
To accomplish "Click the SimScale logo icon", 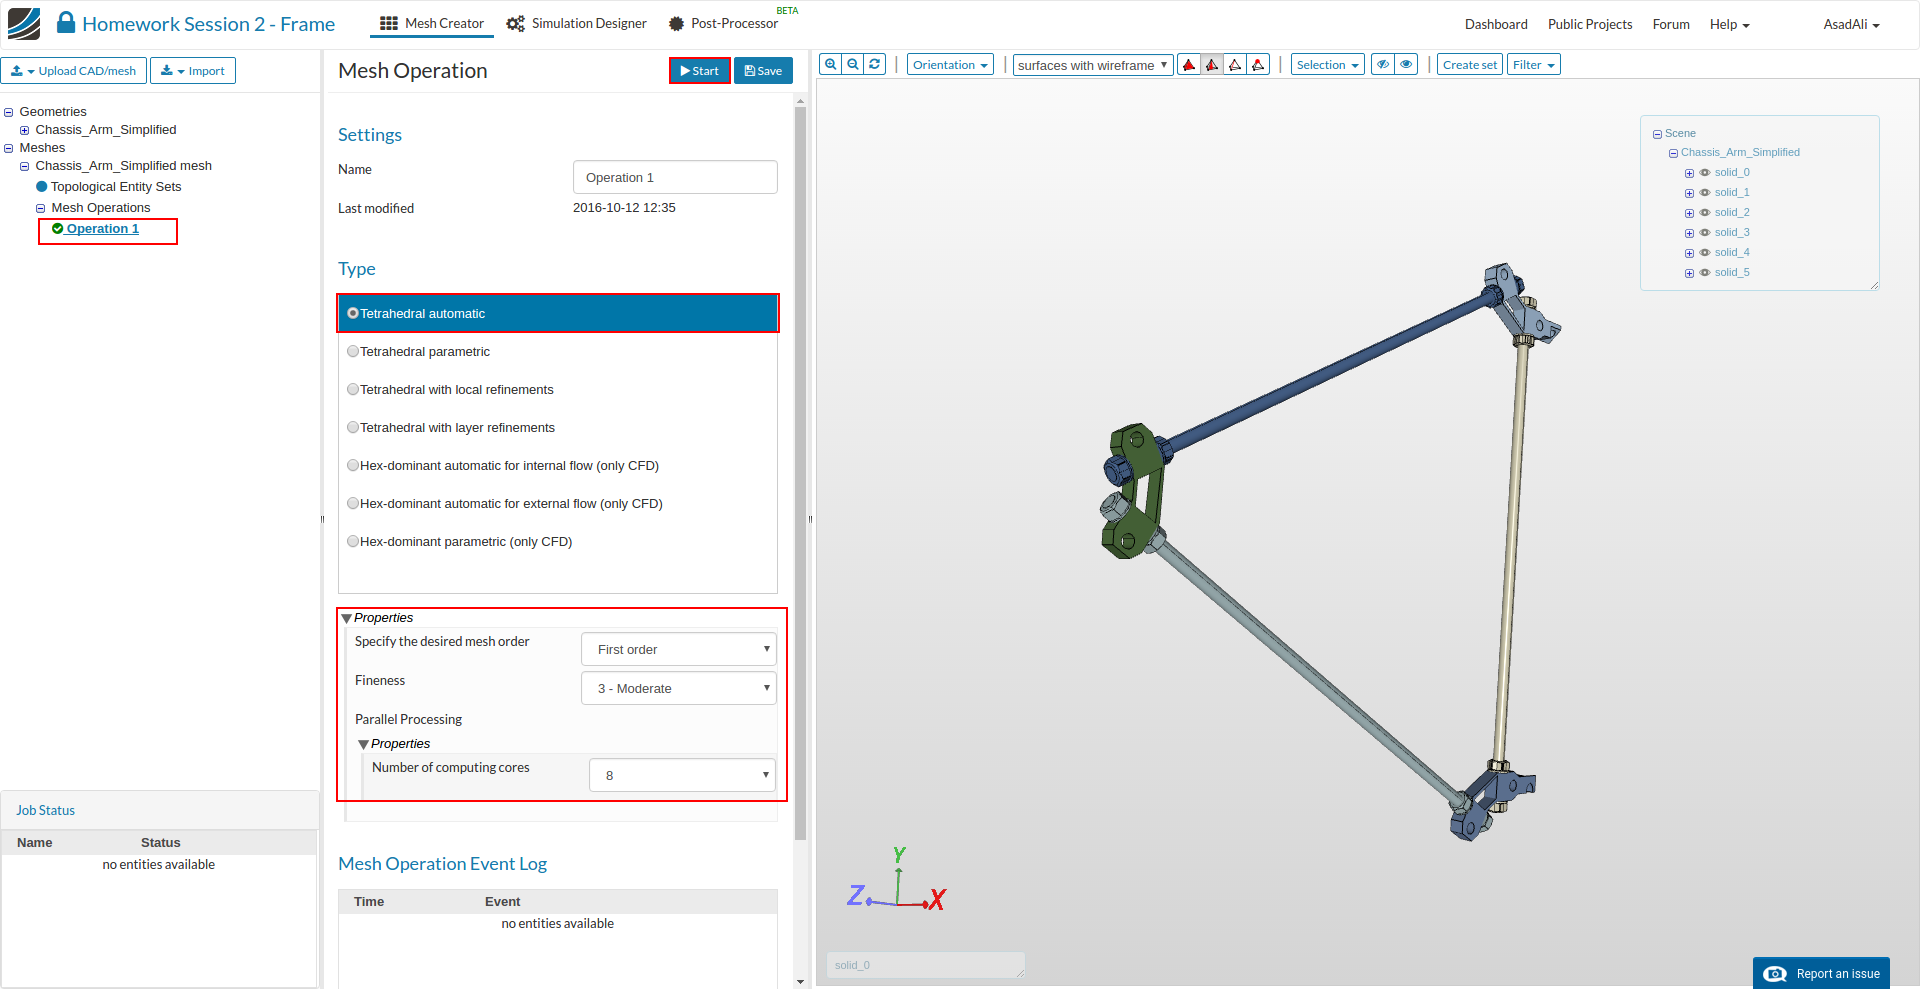I will click(x=24, y=24).
